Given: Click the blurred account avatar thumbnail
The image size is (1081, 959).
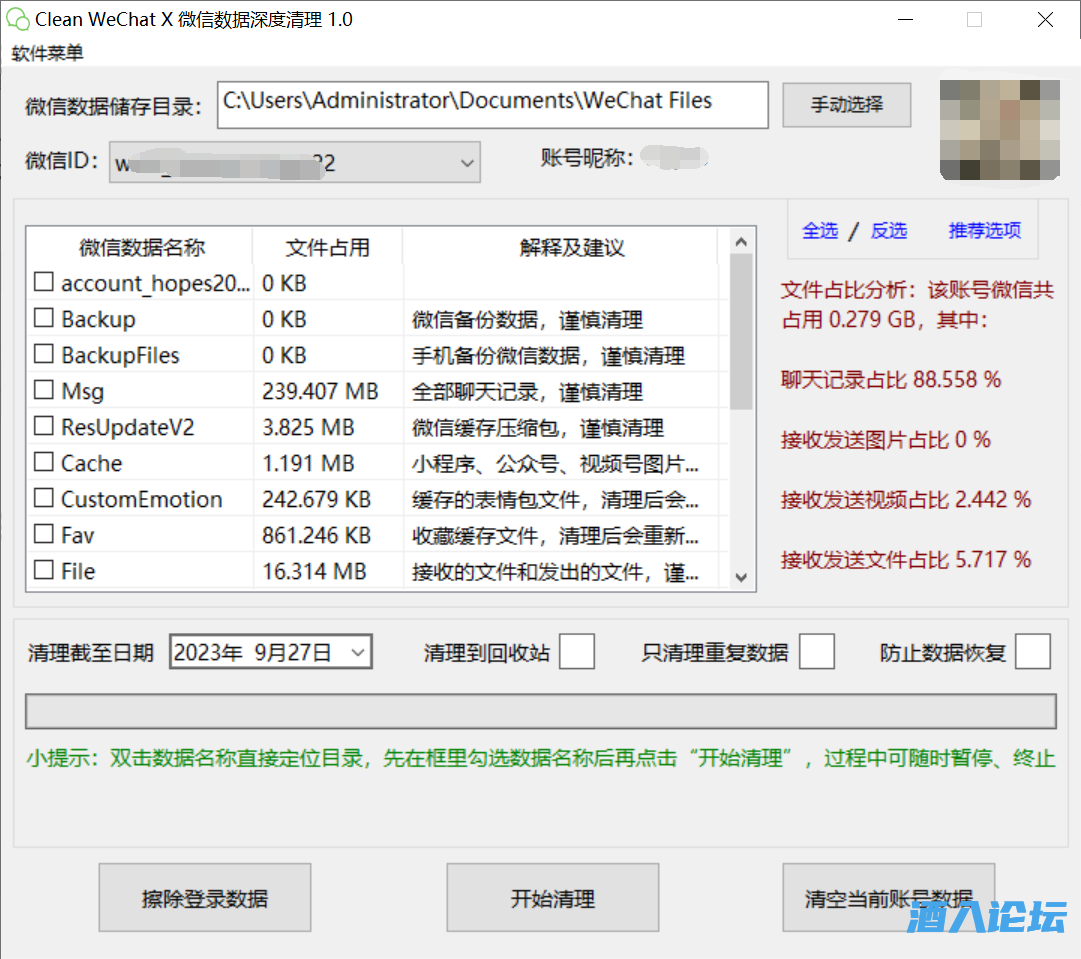Looking at the screenshot, I should tap(1000, 130).
